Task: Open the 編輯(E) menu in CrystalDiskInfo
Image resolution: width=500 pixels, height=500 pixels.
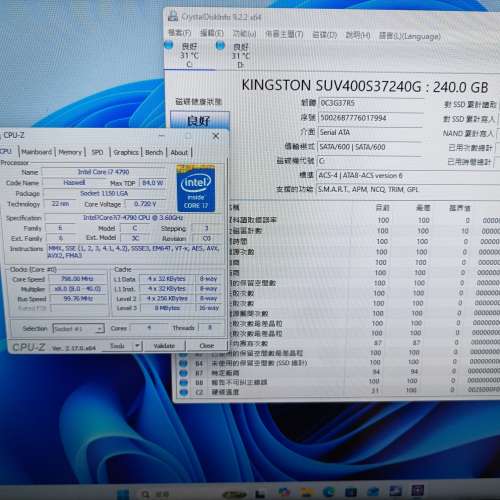Action: tap(212, 33)
